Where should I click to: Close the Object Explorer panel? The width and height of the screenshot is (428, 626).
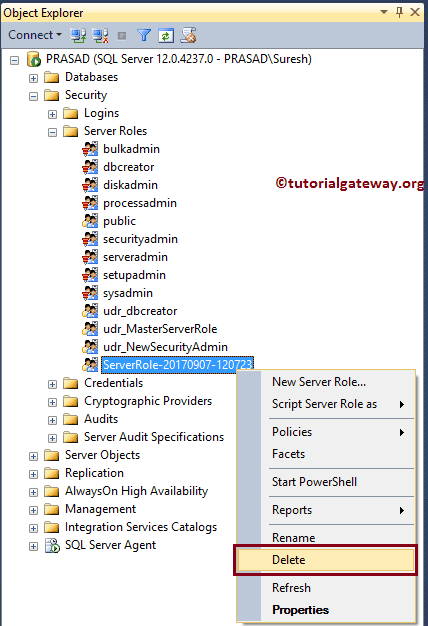point(415,12)
